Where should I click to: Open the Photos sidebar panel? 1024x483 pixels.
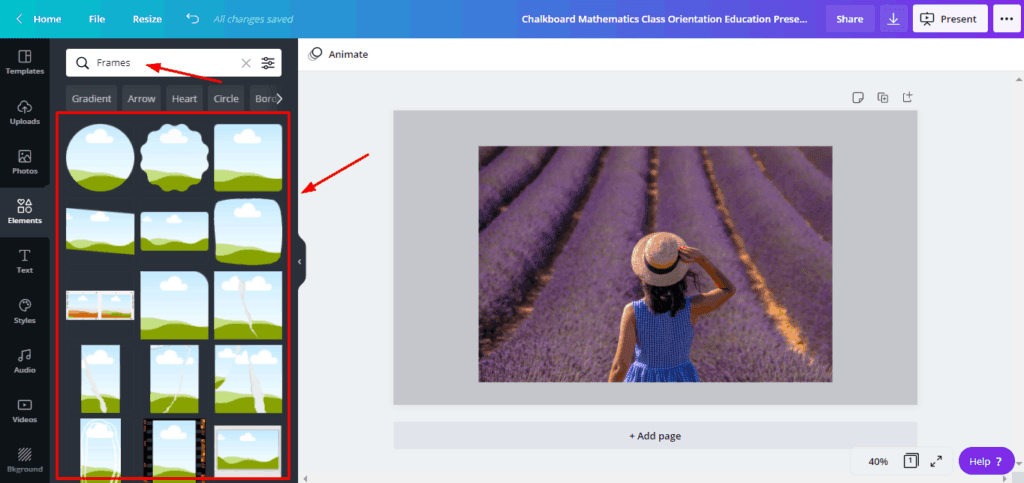24,162
